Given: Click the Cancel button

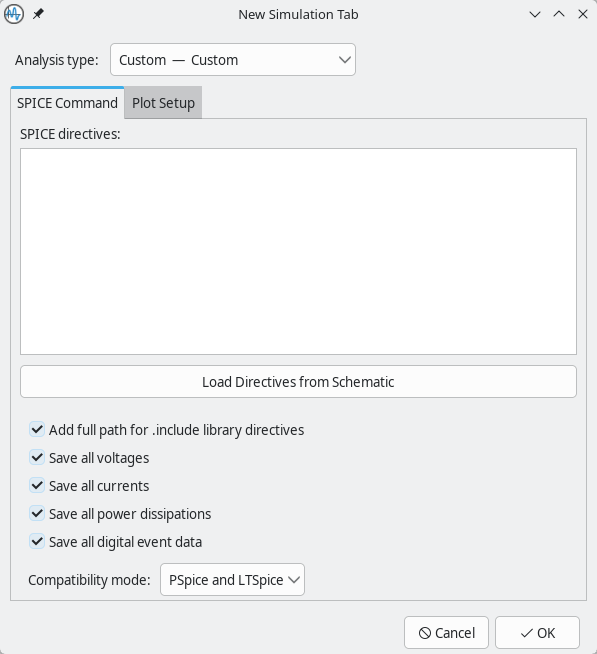Looking at the screenshot, I should [446, 633].
